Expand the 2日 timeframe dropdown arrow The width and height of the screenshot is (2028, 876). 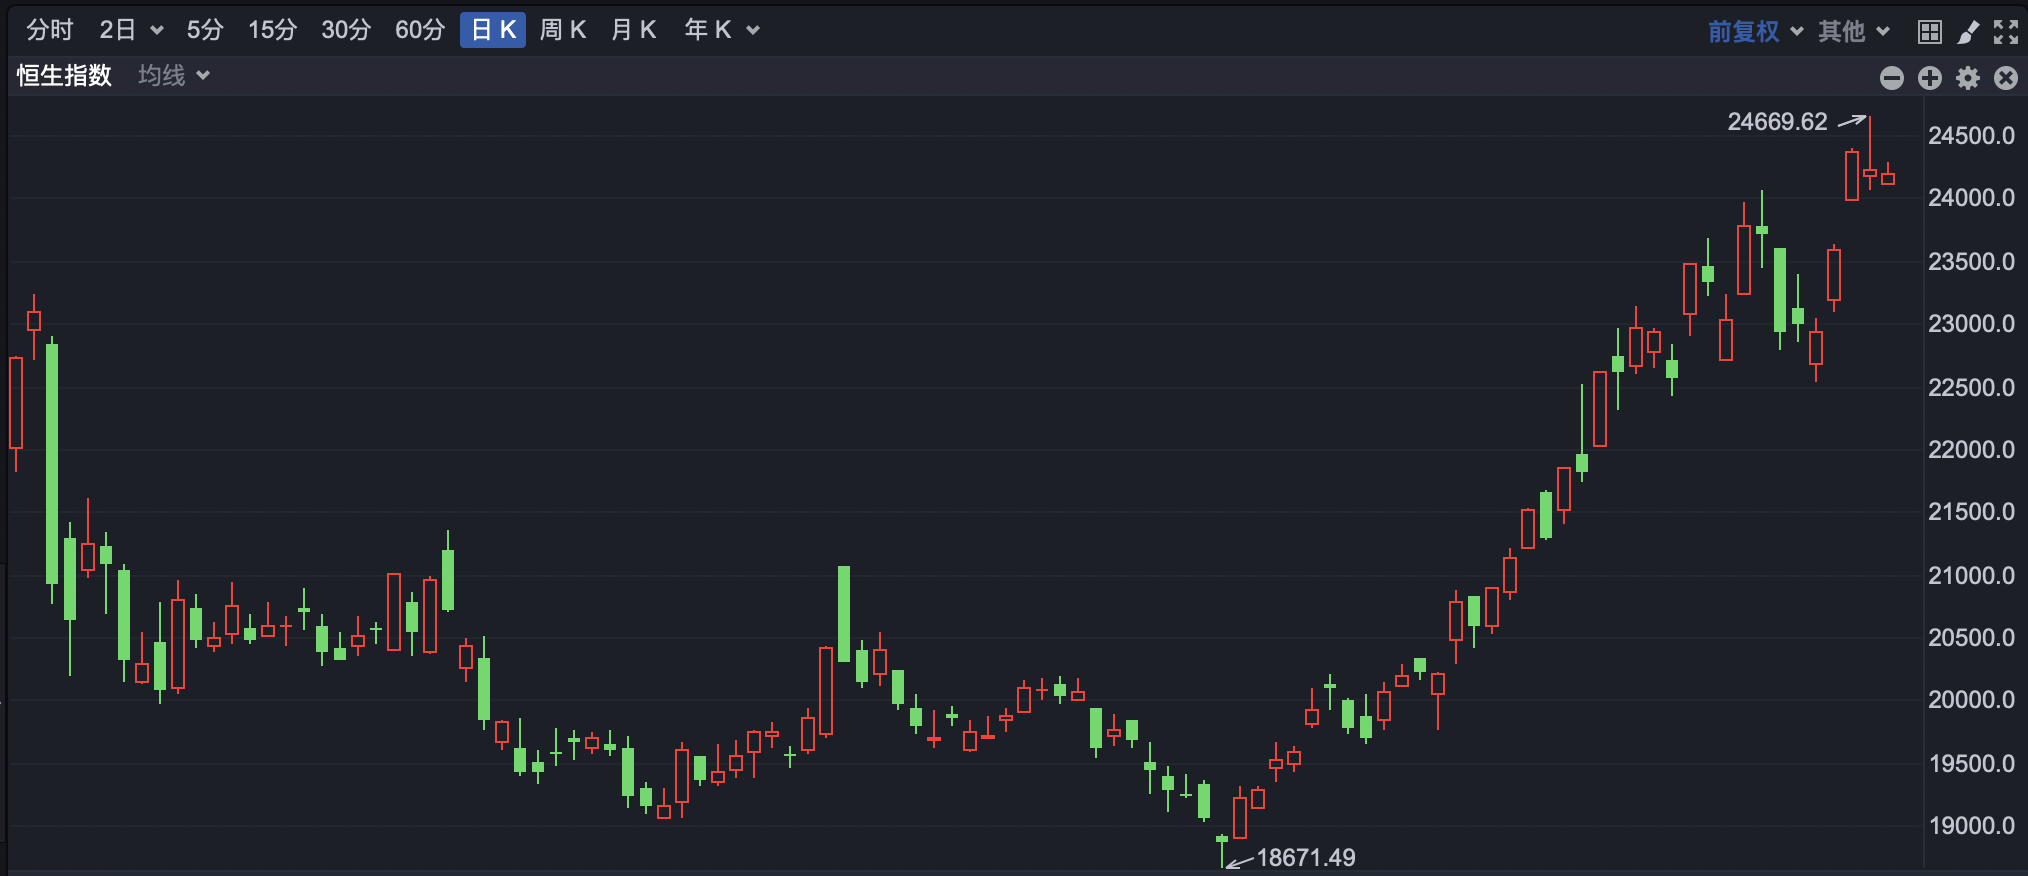click(x=157, y=31)
